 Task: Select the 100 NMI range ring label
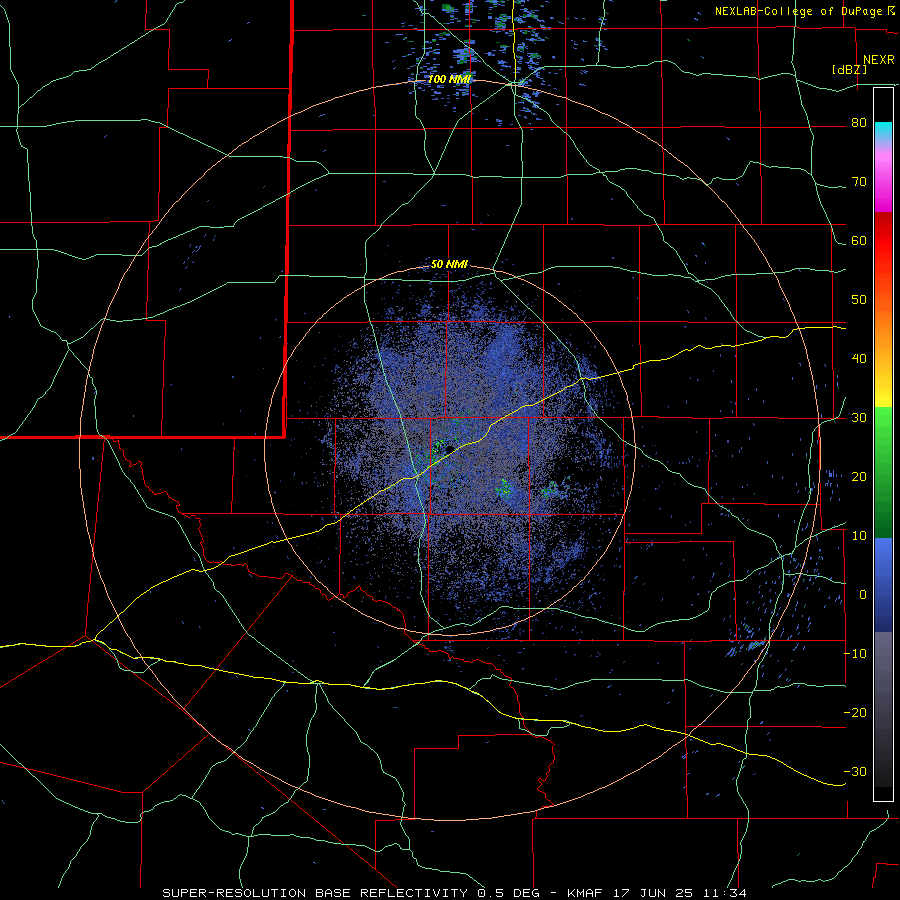[x=450, y=79]
